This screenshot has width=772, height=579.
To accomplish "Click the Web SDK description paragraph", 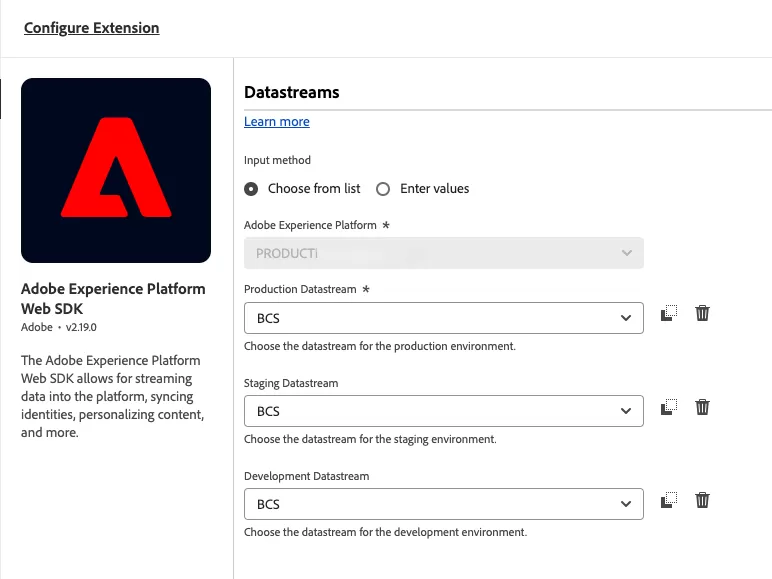I will click(112, 396).
